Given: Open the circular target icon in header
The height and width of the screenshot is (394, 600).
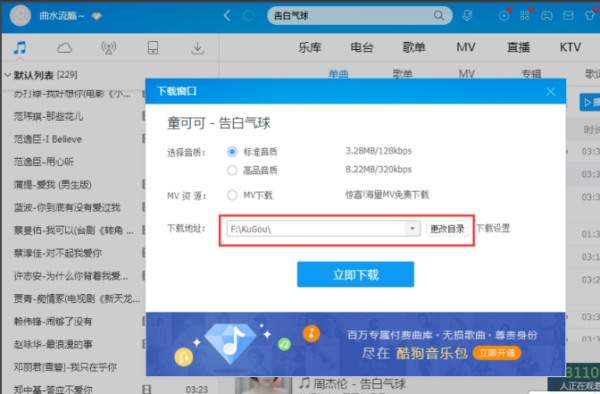Looking at the screenshot, I should 504,15.
